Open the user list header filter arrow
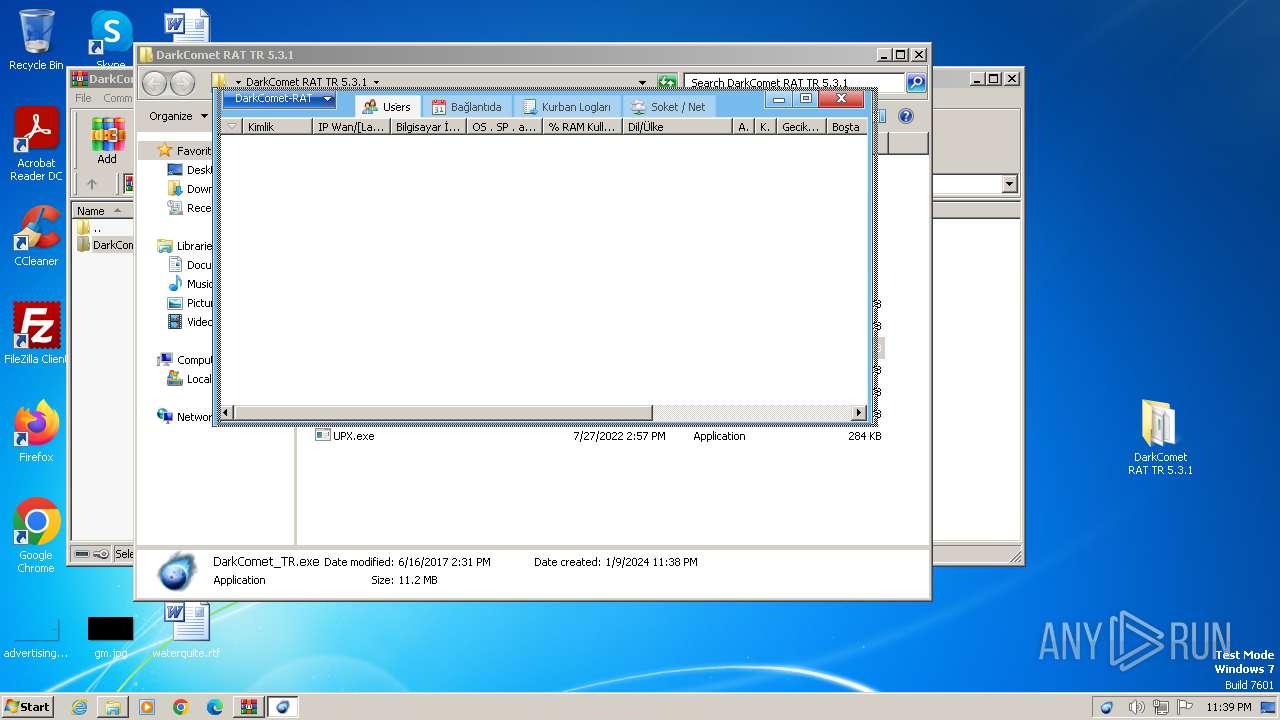 [x=232, y=127]
